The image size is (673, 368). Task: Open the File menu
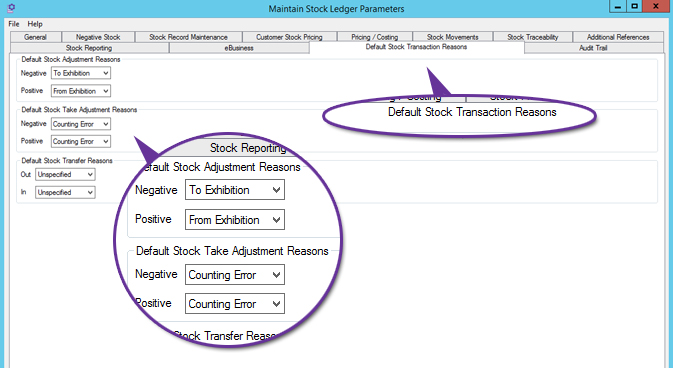point(14,24)
